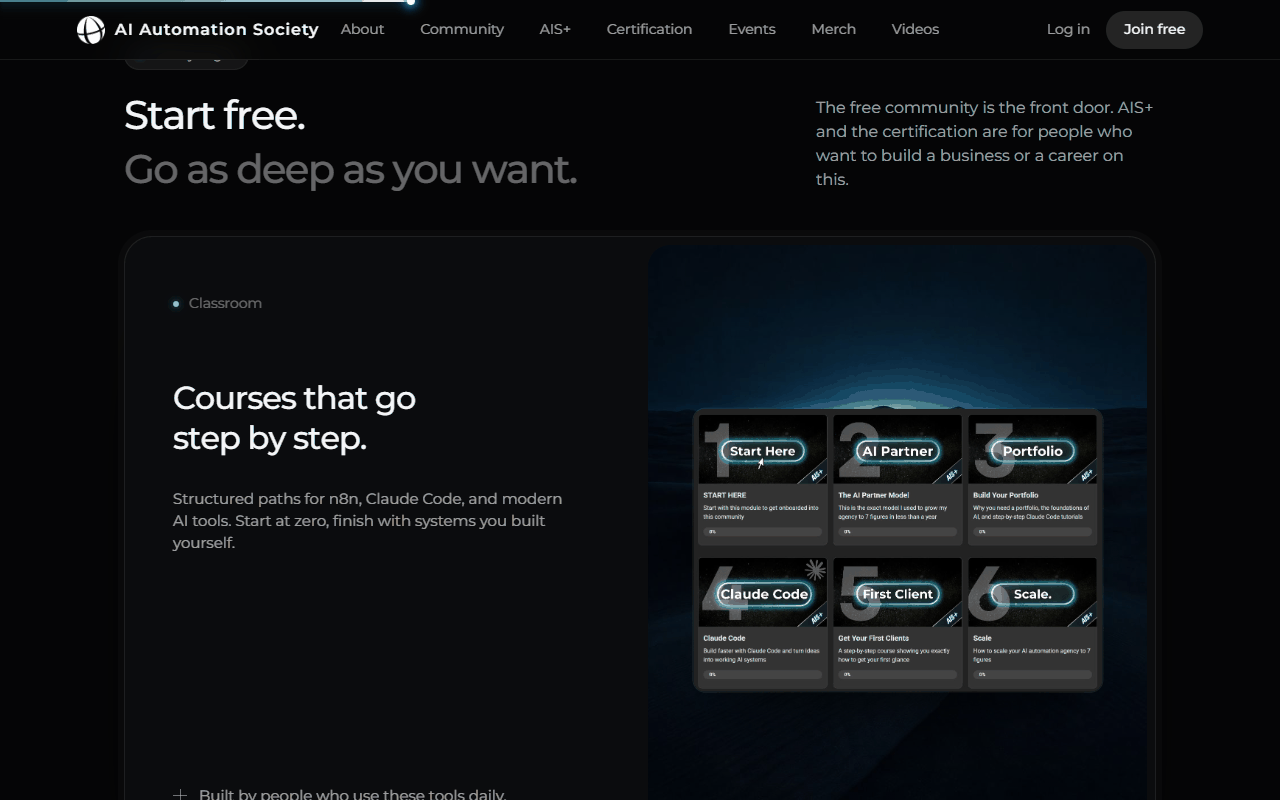Click the 'Structured paths for n8n' paragraph
Image resolution: width=1280 pixels, height=800 pixels.
pos(368,520)
